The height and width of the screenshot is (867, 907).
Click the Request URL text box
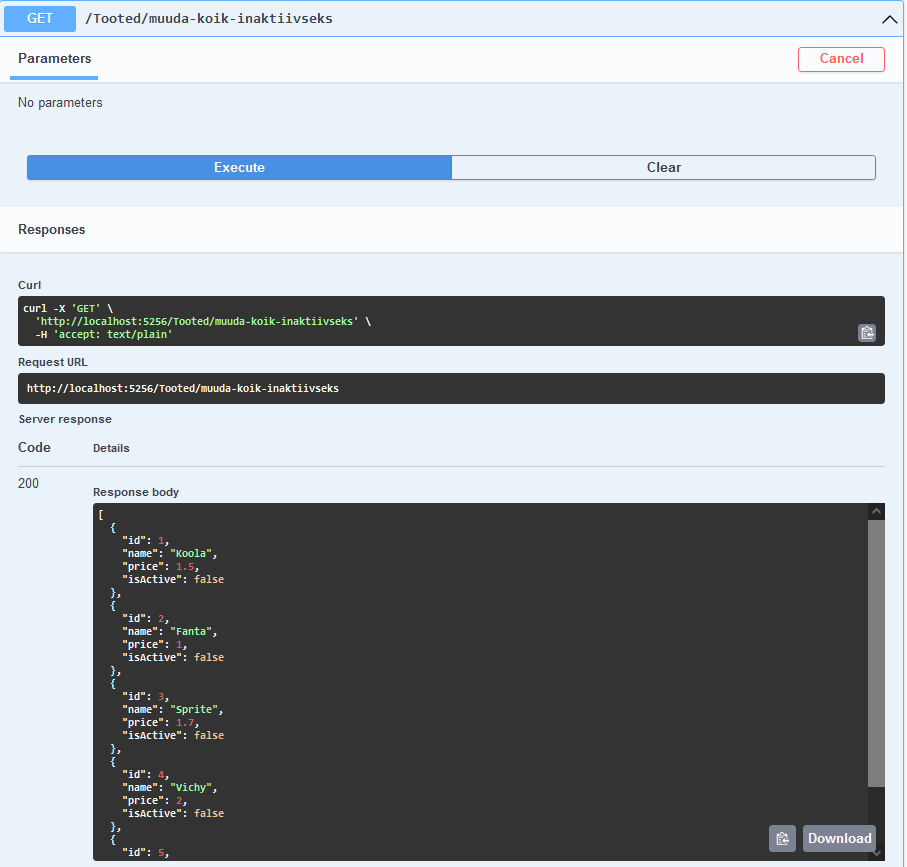tap(451, 388)
